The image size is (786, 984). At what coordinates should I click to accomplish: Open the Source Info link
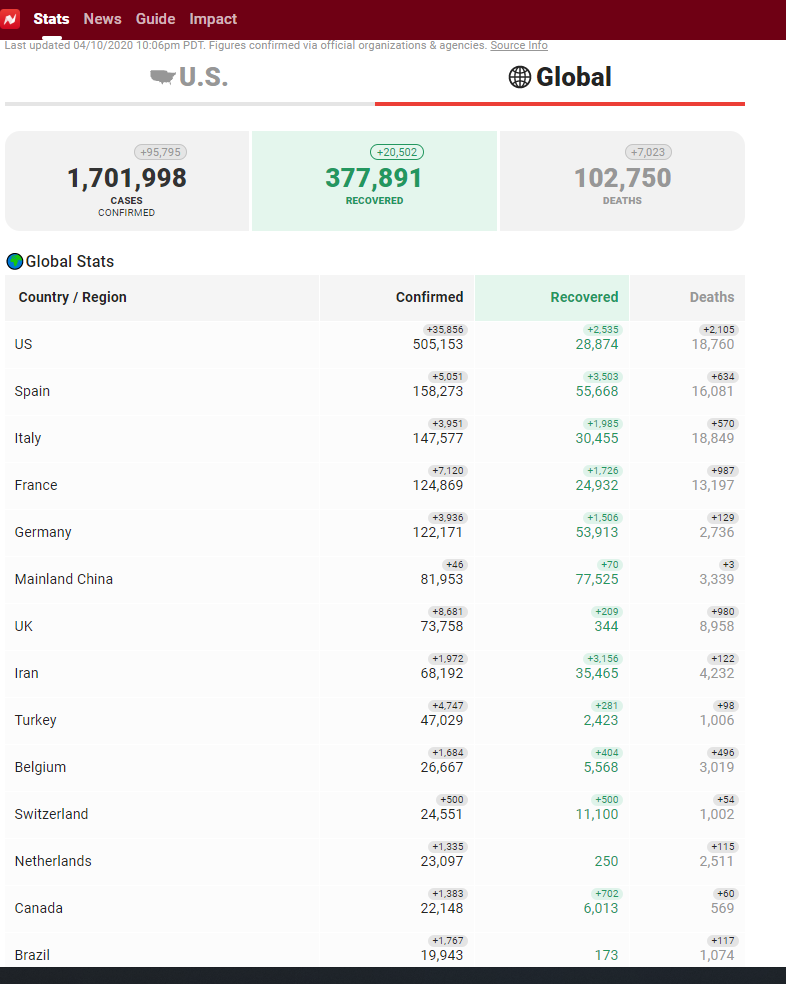point(518,46)
